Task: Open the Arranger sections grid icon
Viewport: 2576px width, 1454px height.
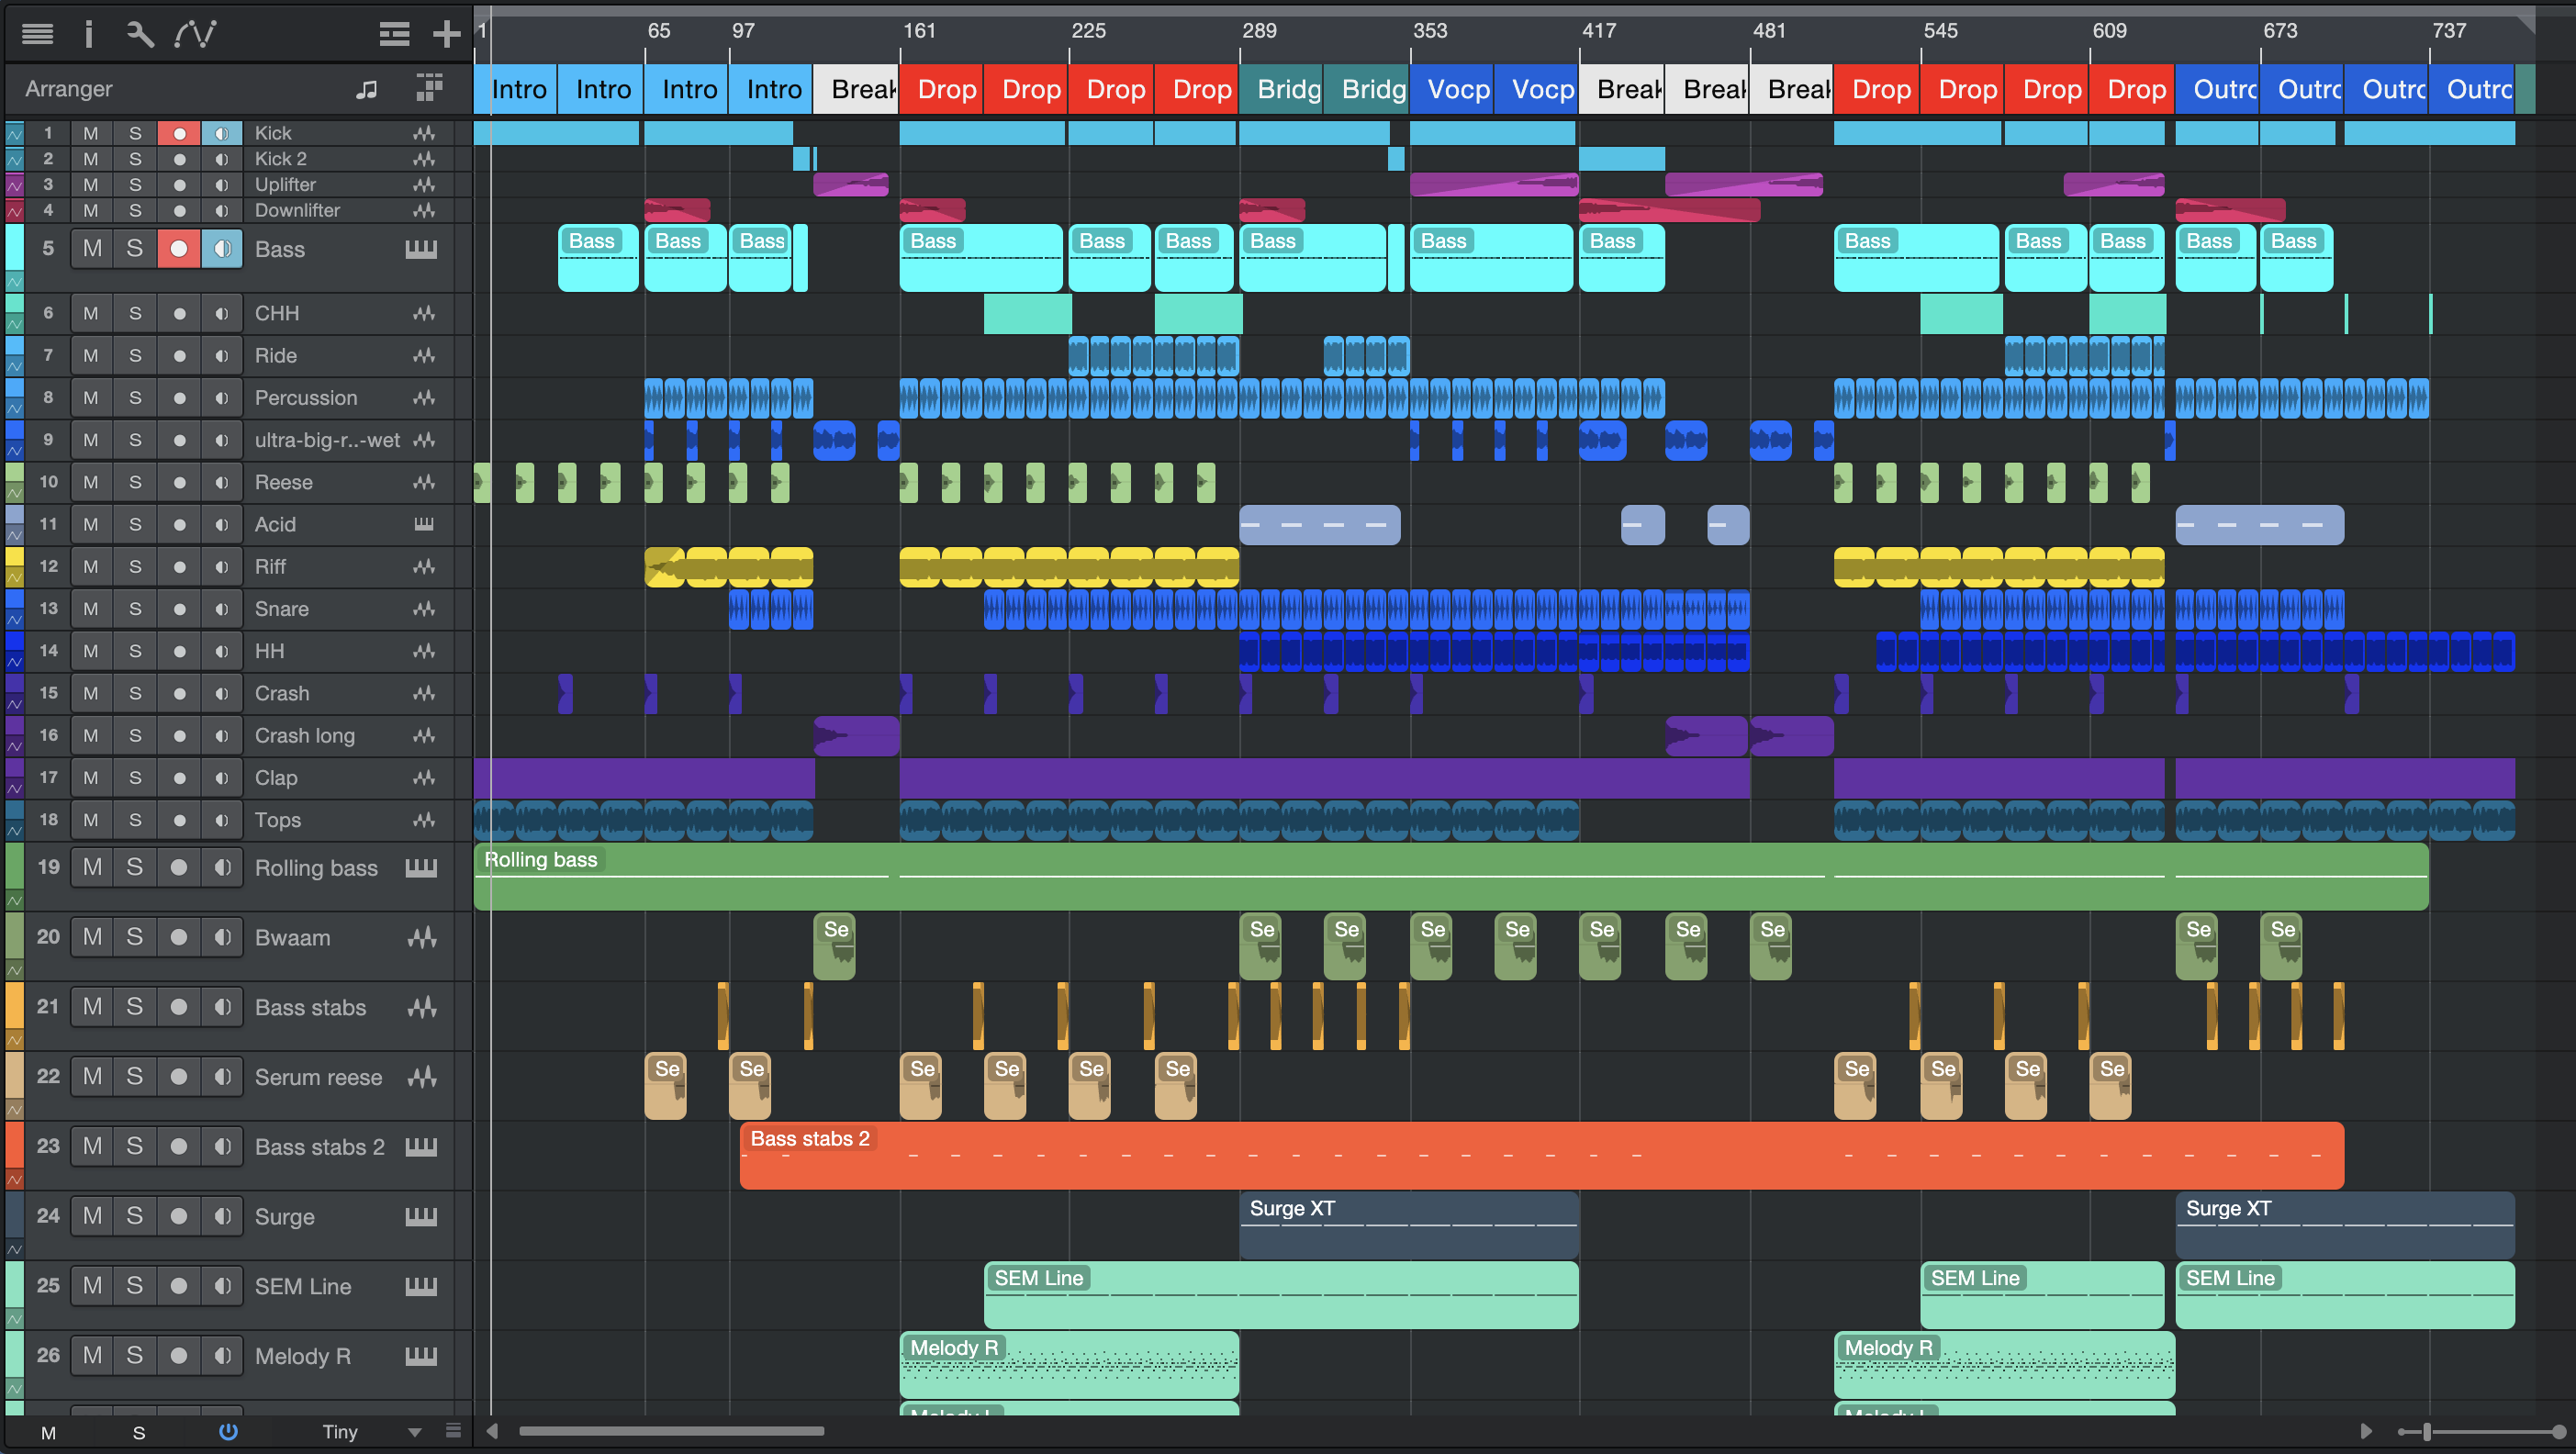Action: point(429,89)
